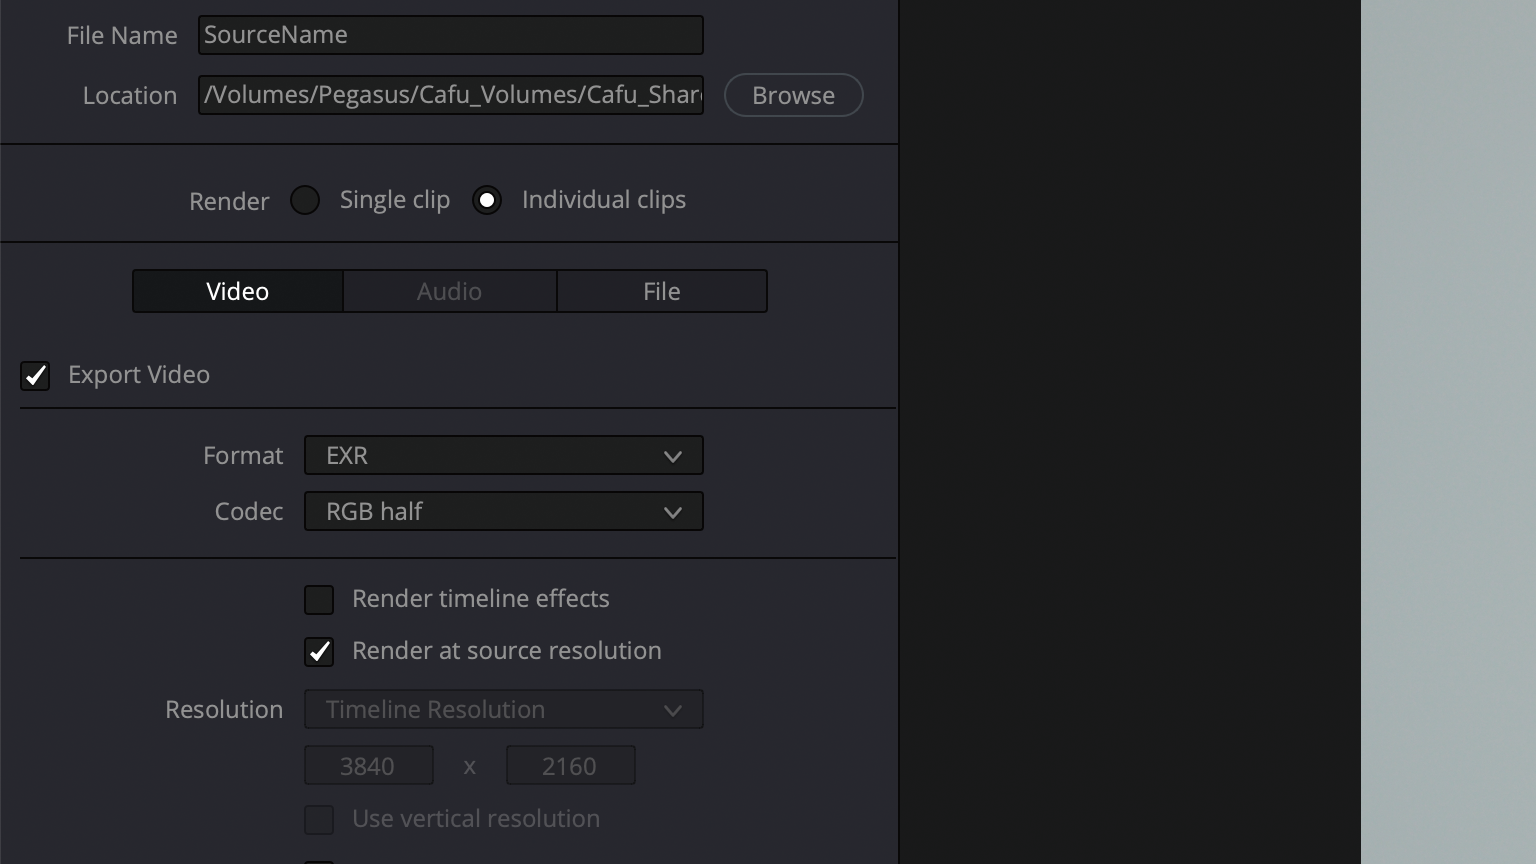Screen dimensions: 1536x864
Task: Switch to the File tab
Action: (661, 291)
